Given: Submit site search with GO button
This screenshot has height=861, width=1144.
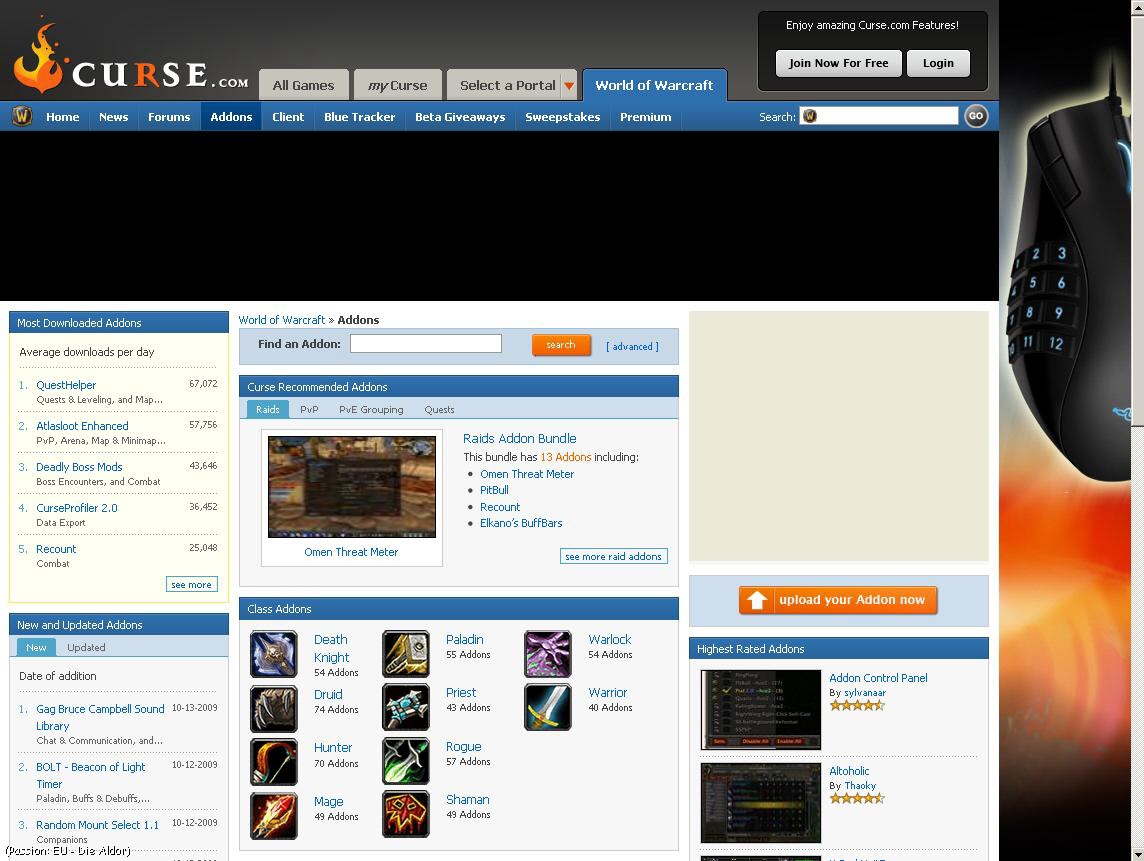Looking at the screenshot, I should pyautogui.click(x=976, y=116).
